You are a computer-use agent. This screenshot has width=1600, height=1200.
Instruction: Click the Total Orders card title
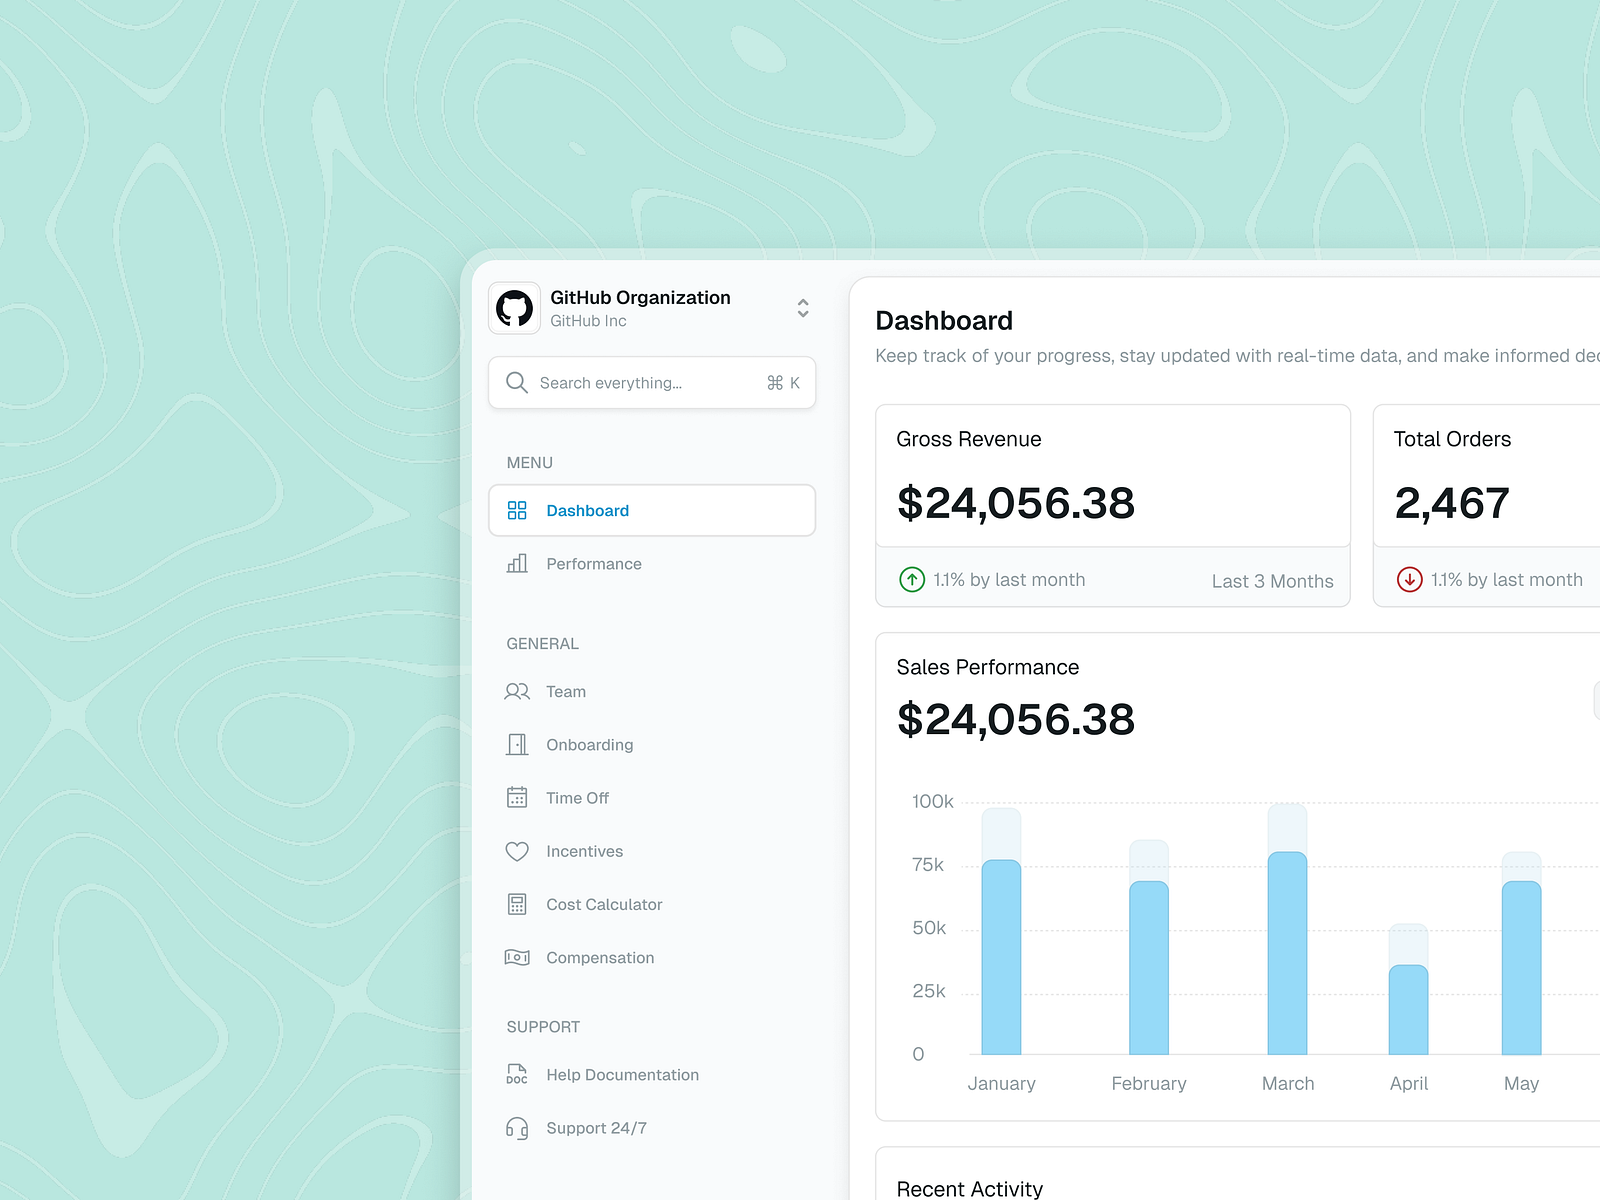coord(1452,440)
